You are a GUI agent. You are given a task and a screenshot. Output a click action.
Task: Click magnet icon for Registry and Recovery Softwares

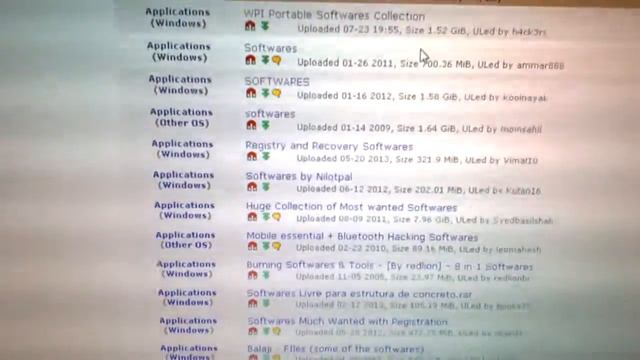[252, 156]
